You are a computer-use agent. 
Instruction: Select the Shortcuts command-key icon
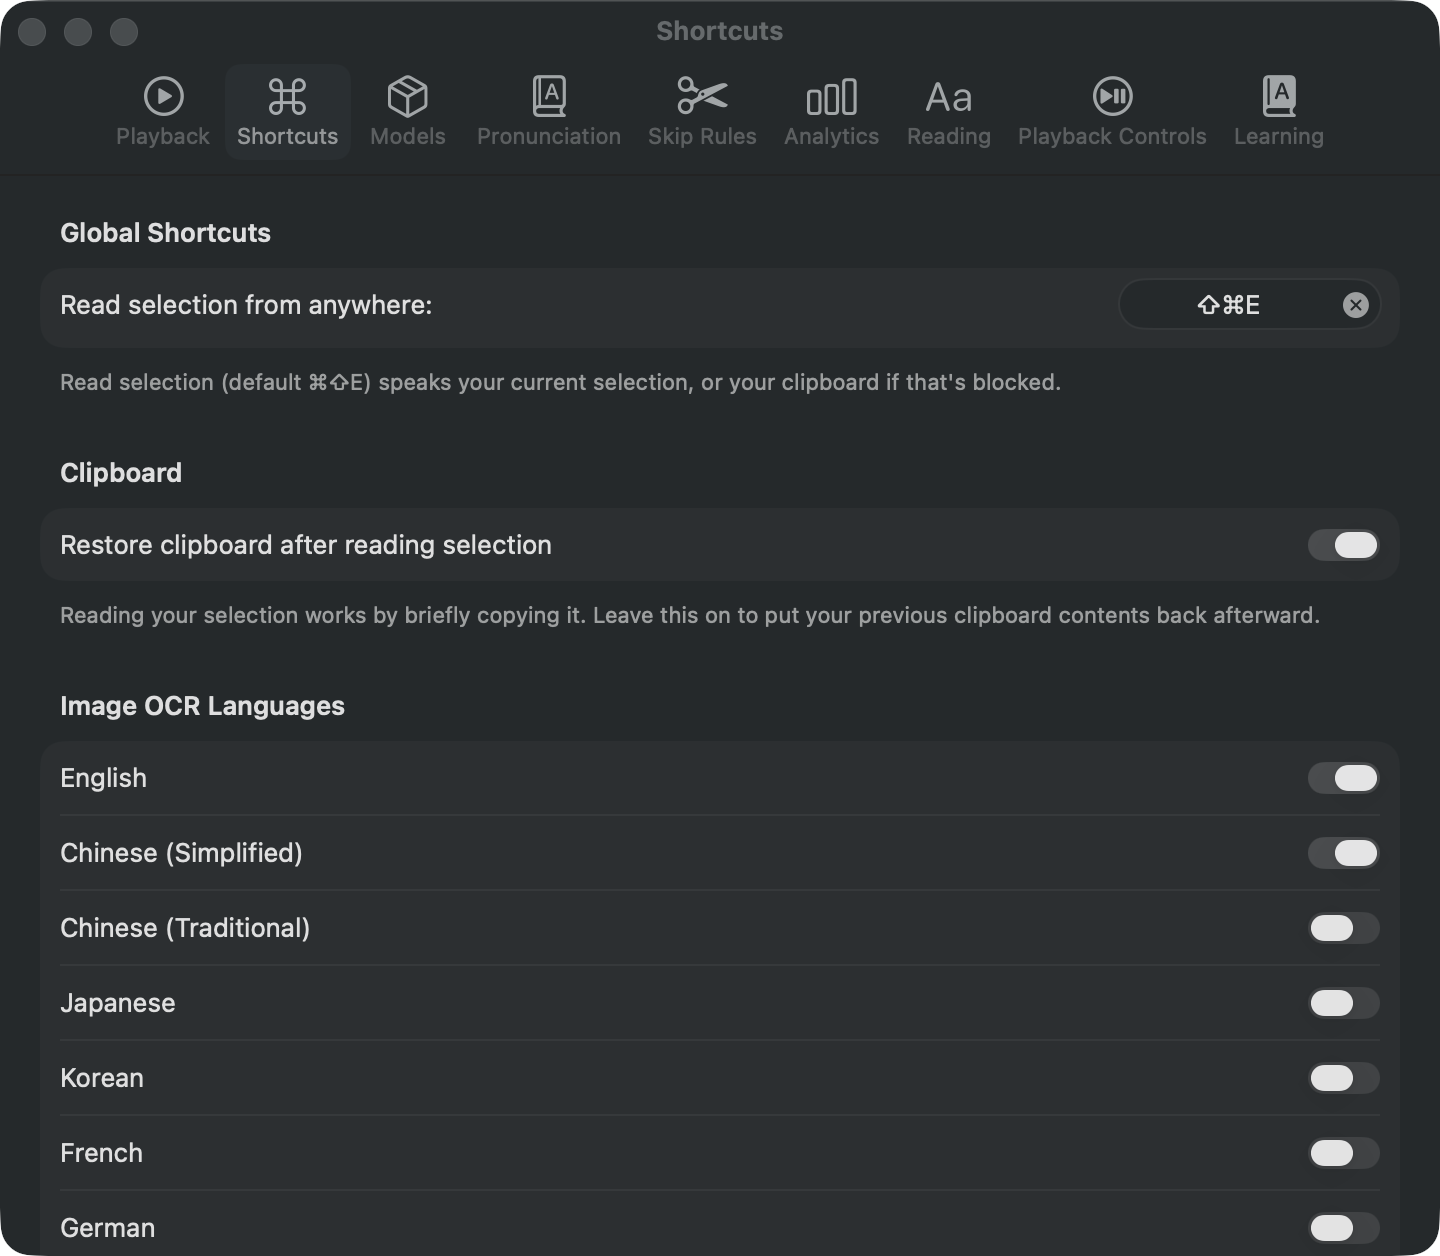pos(288,97)
